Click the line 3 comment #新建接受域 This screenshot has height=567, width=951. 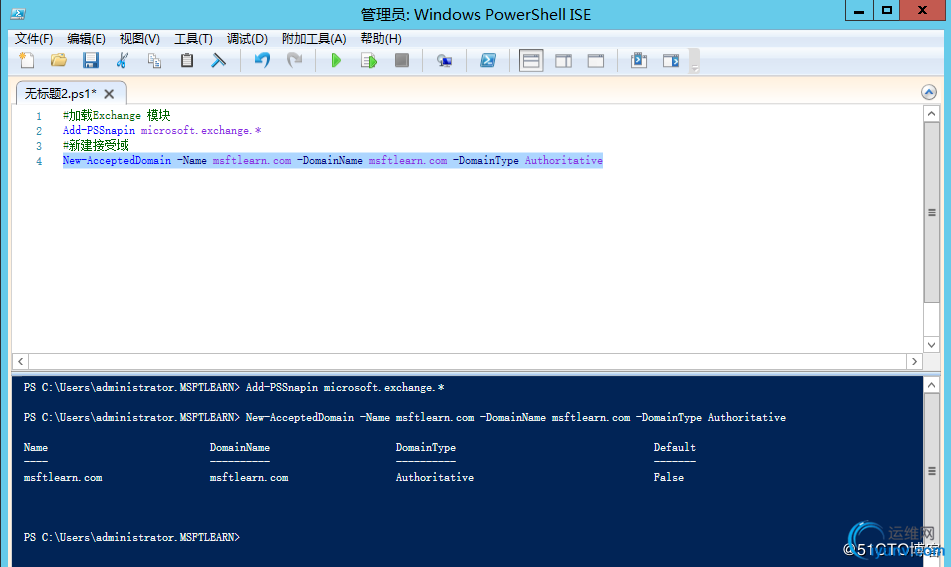[x=96, y=146]
